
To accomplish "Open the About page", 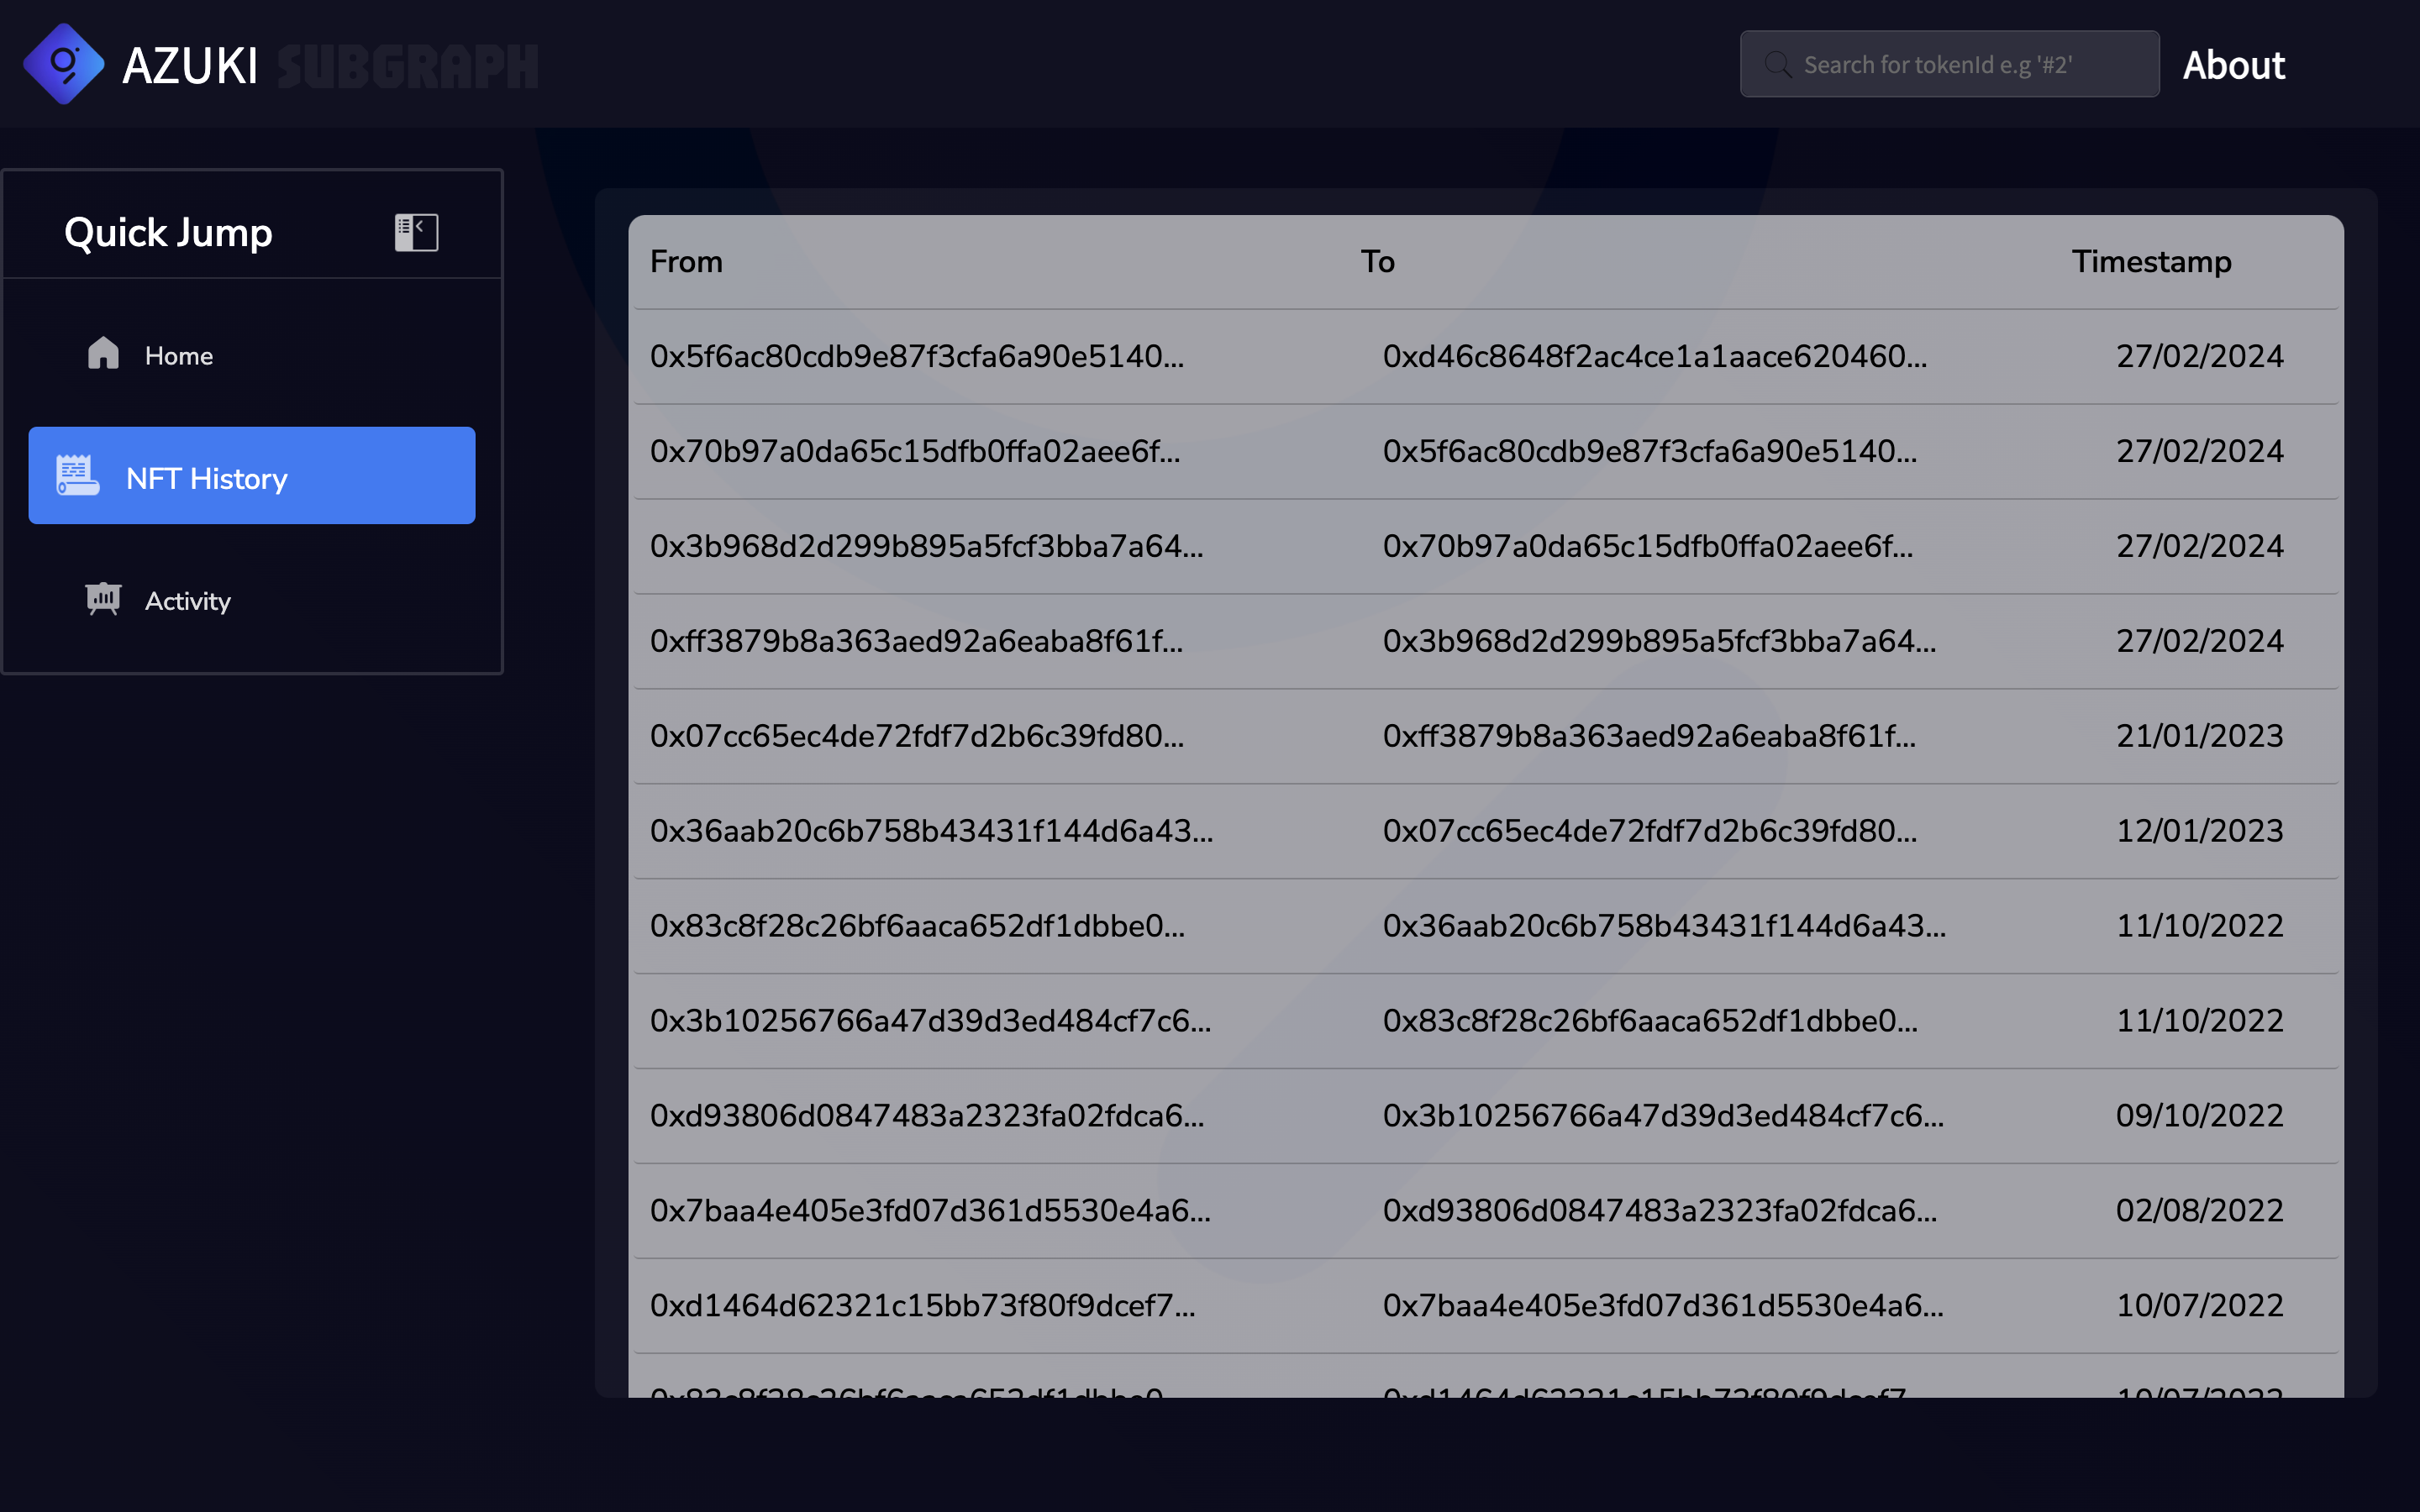I will [x=2233, y=65].
